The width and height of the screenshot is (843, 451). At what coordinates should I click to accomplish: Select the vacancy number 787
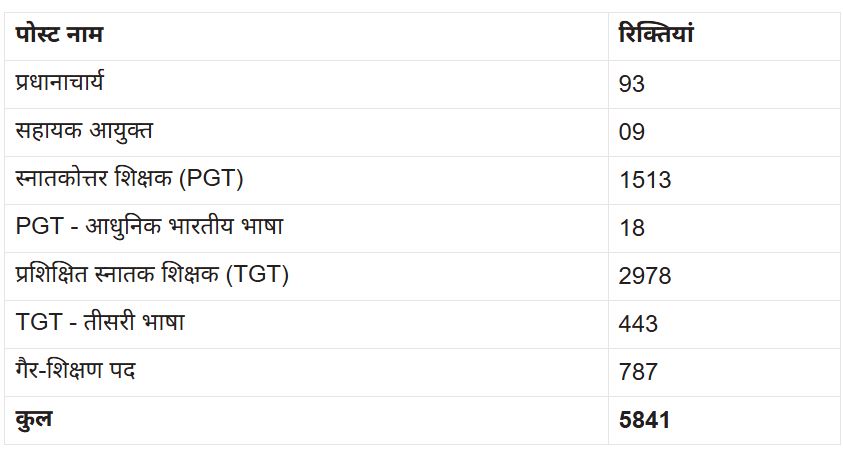pos(638,372)
